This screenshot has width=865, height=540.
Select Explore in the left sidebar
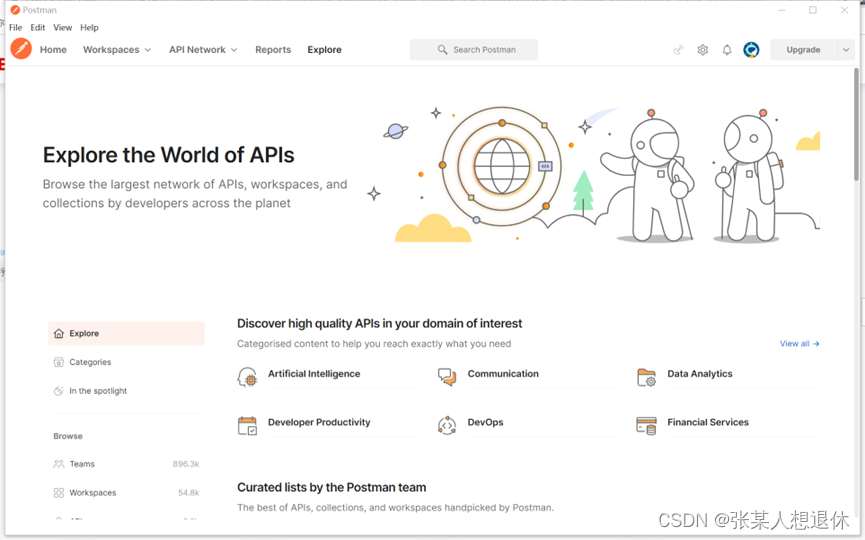[126, 334]
